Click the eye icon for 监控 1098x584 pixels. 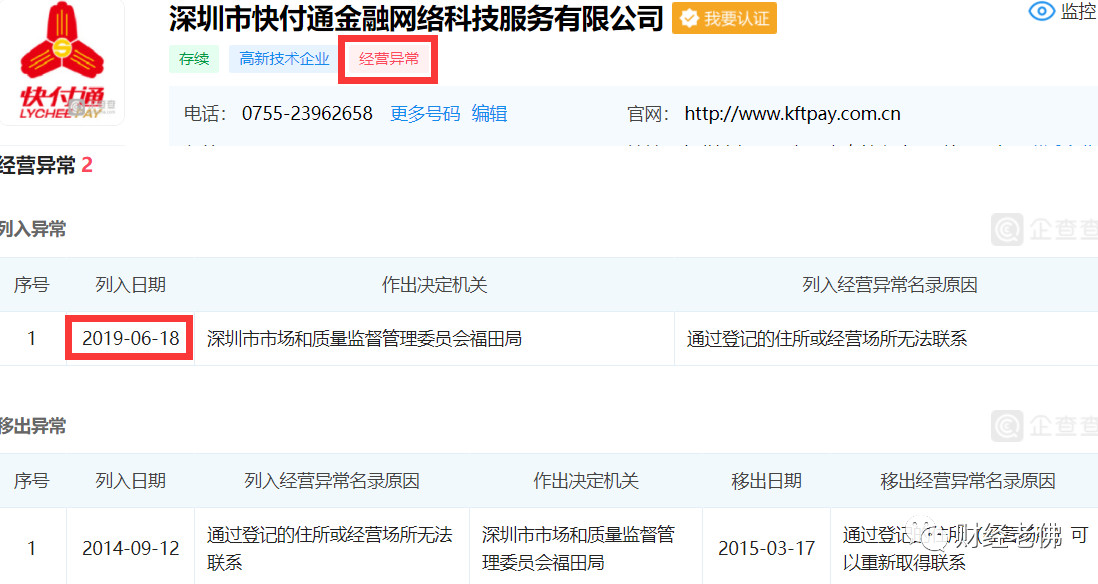pyautogui.click(x=1041, y=11)
